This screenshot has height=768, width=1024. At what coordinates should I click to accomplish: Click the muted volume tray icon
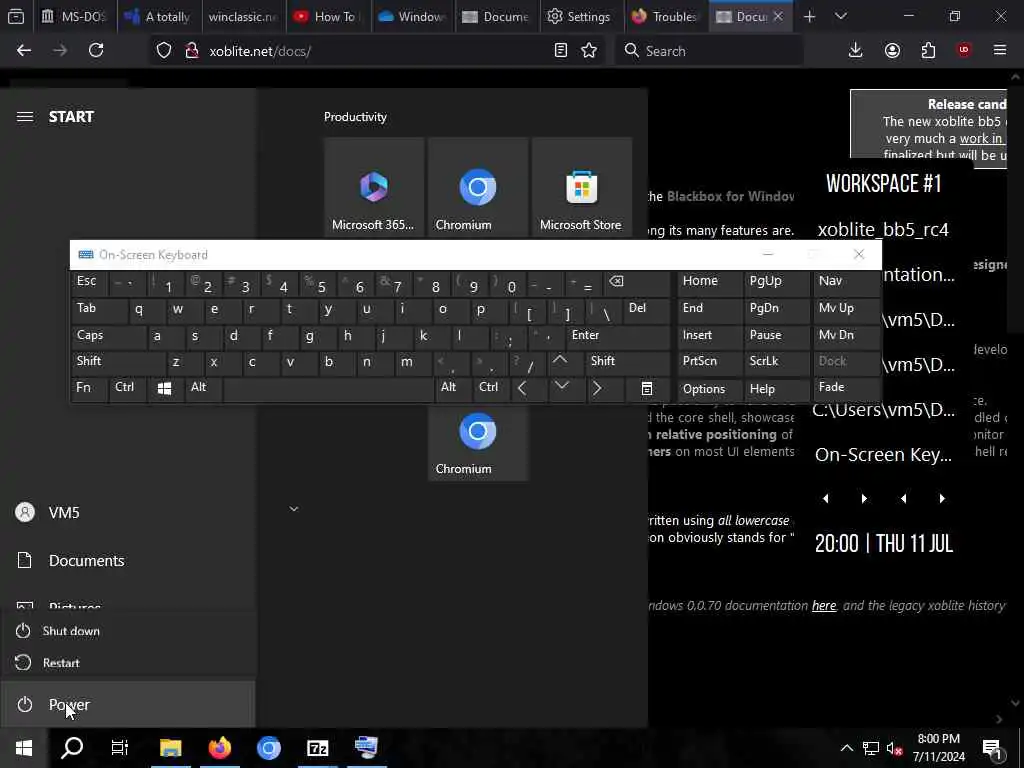tap(895, 748)
